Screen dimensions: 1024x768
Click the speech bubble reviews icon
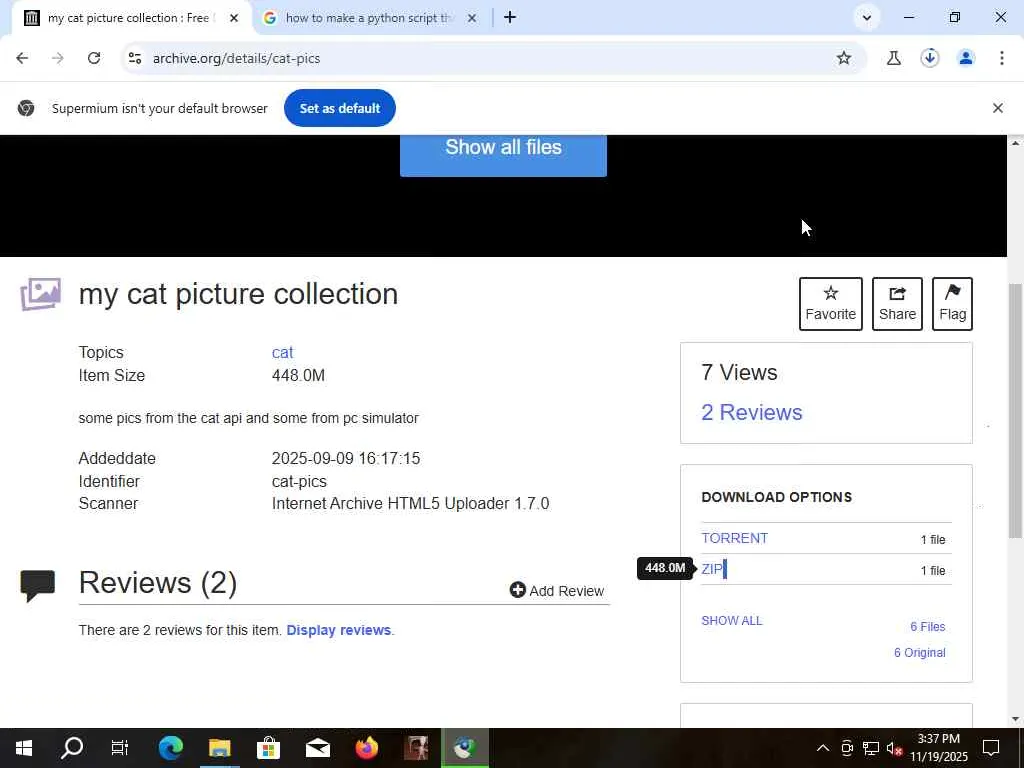coord(37,584)
